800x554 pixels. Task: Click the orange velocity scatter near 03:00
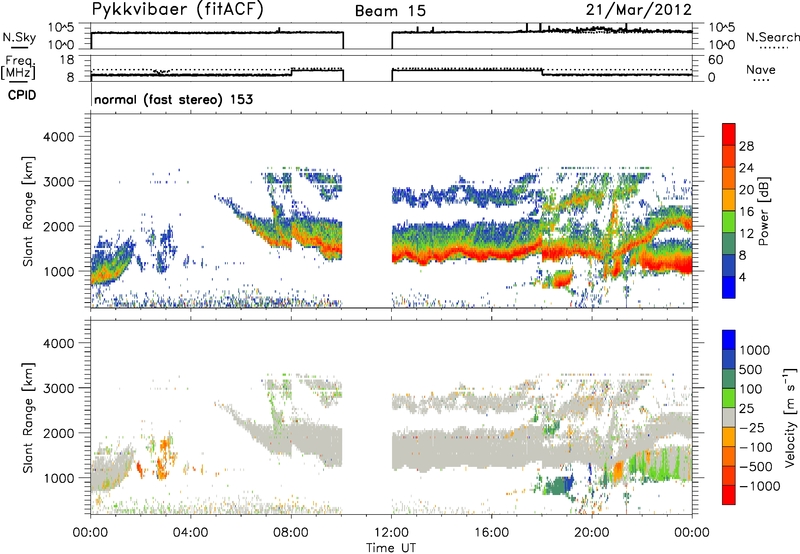pyautogui.click(x=162, y=459)
